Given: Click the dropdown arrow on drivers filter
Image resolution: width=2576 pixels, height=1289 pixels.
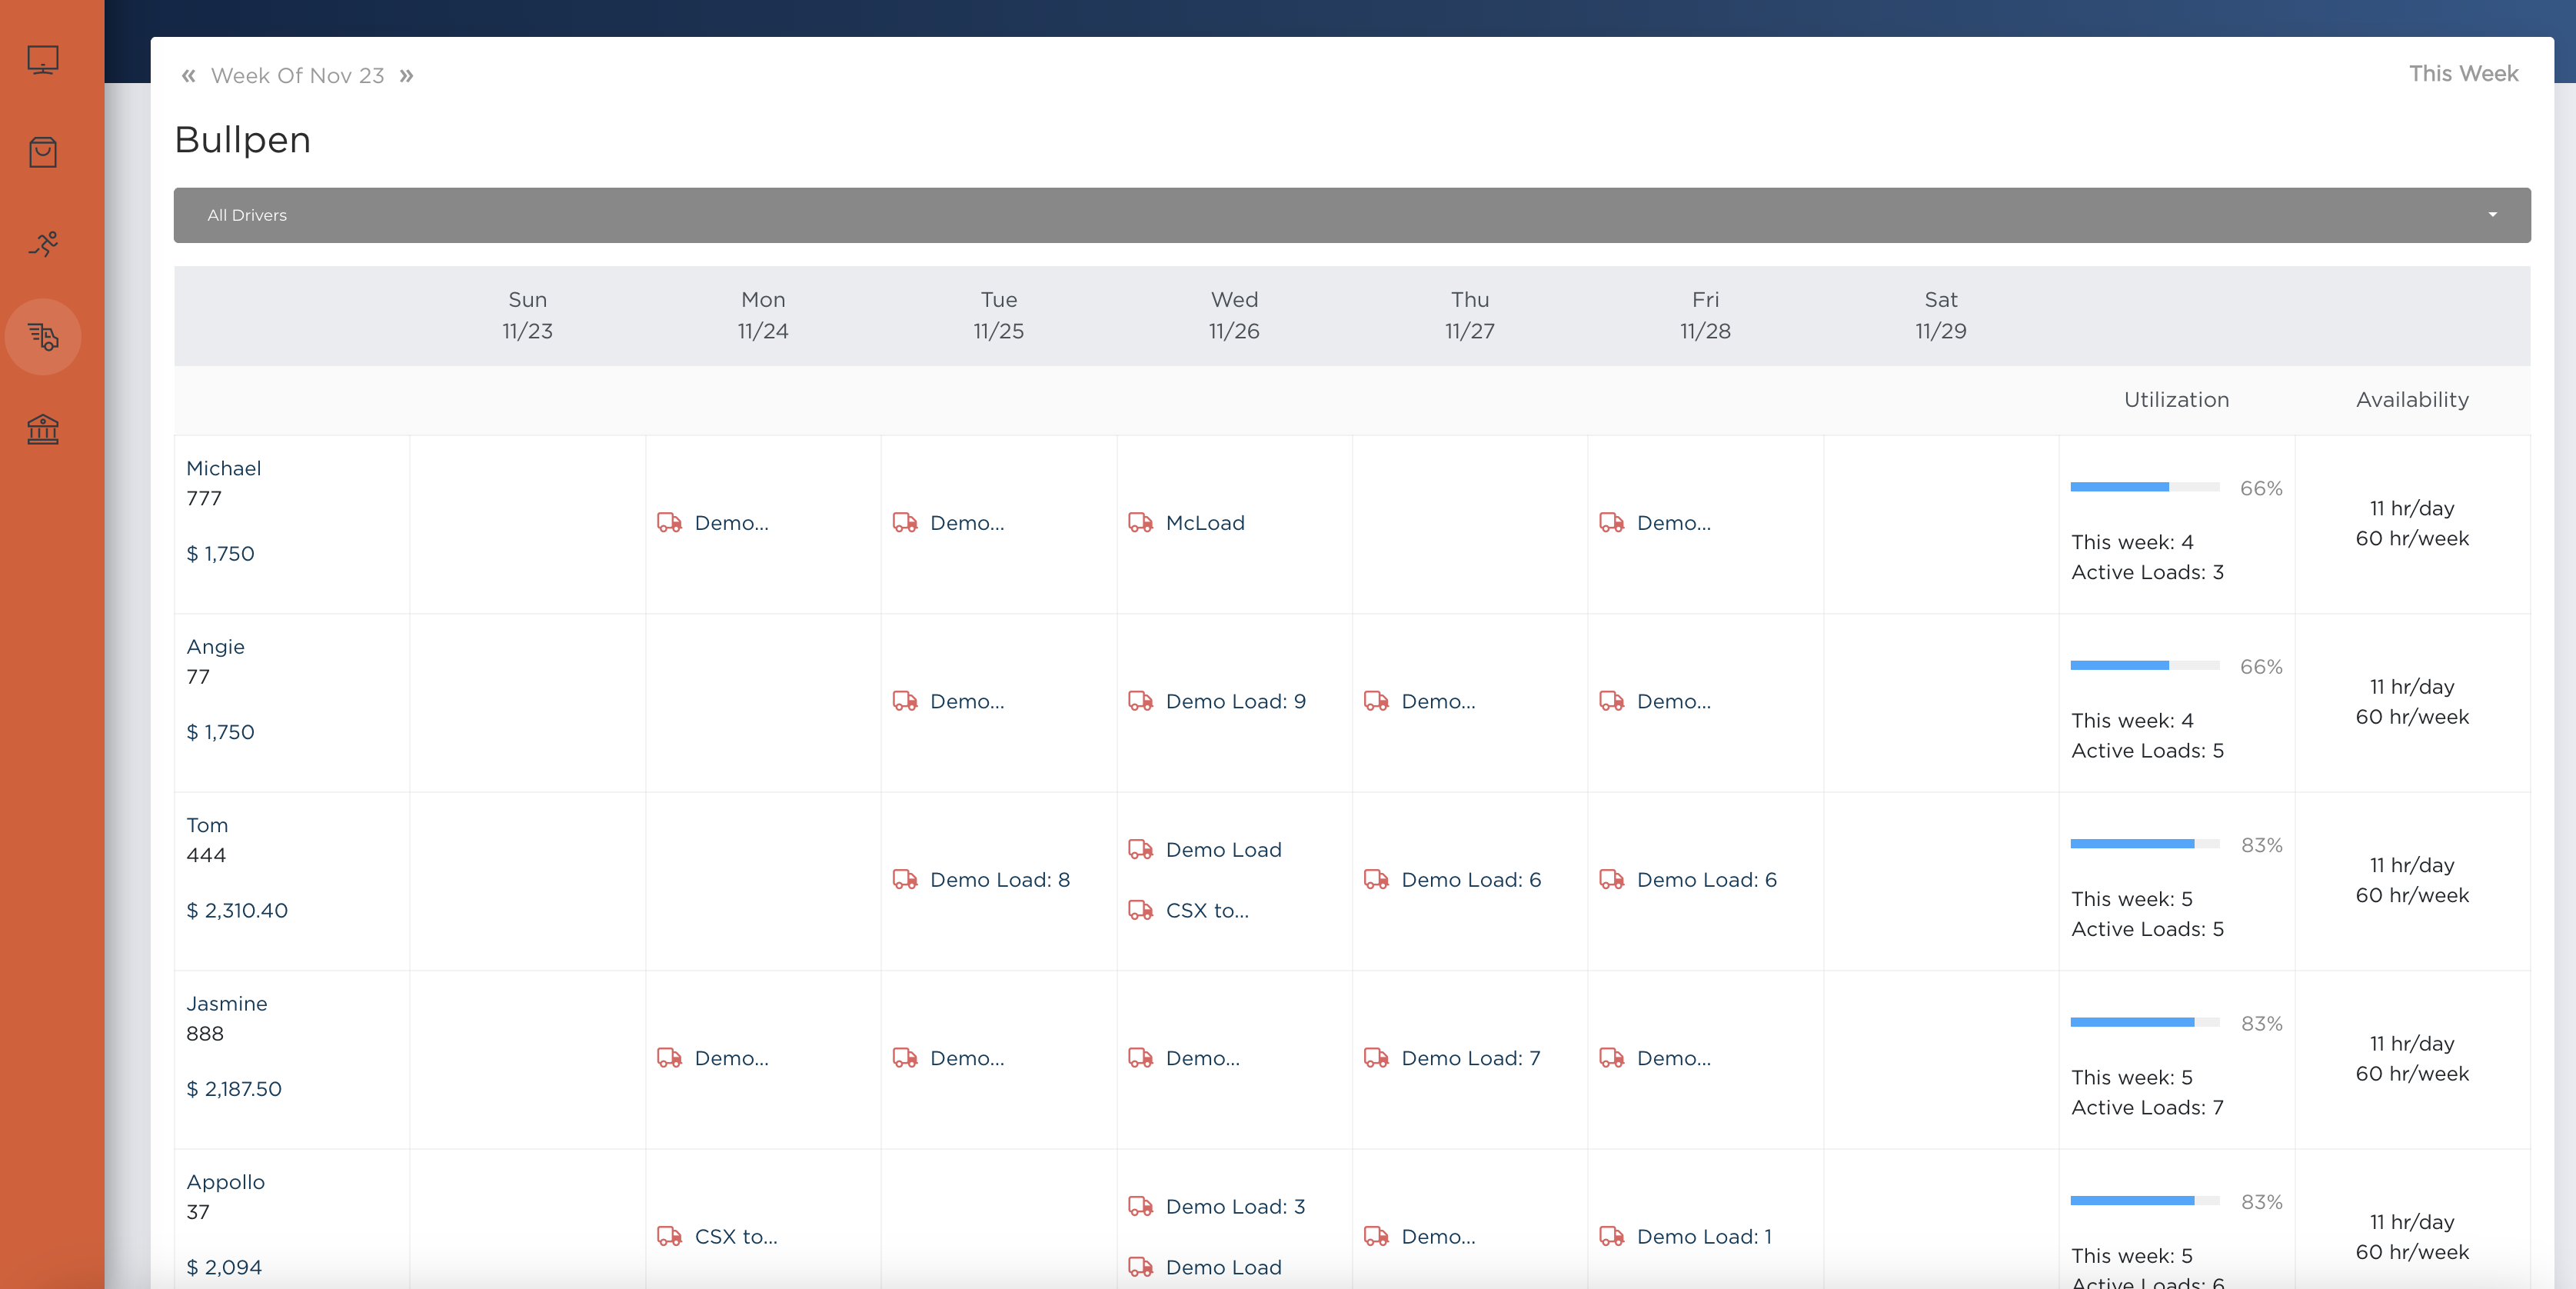Looking at the screenshot, I should point(2492,215).
